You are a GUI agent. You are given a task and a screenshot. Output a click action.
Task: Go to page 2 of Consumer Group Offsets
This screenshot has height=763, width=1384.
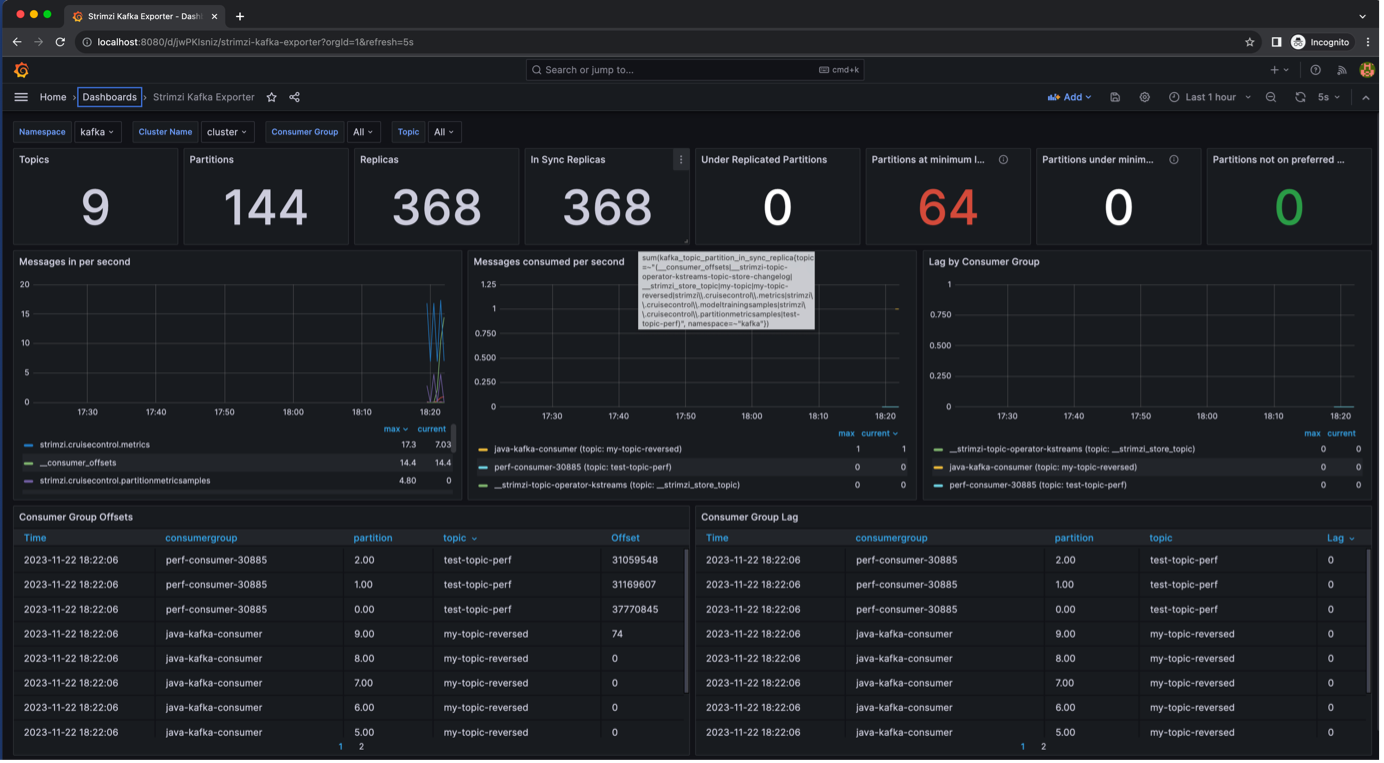[359, 746]
